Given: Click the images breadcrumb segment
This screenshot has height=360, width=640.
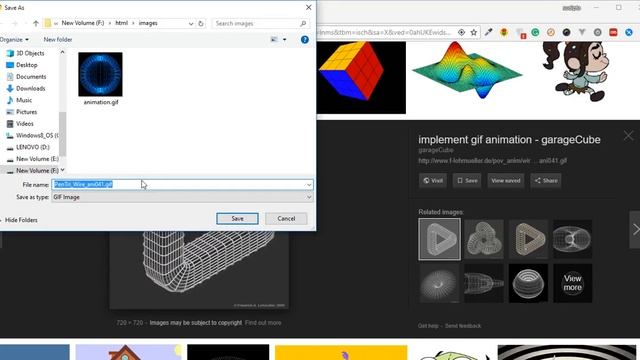Looking at the screenshot, I should click(x=148, y=23).
